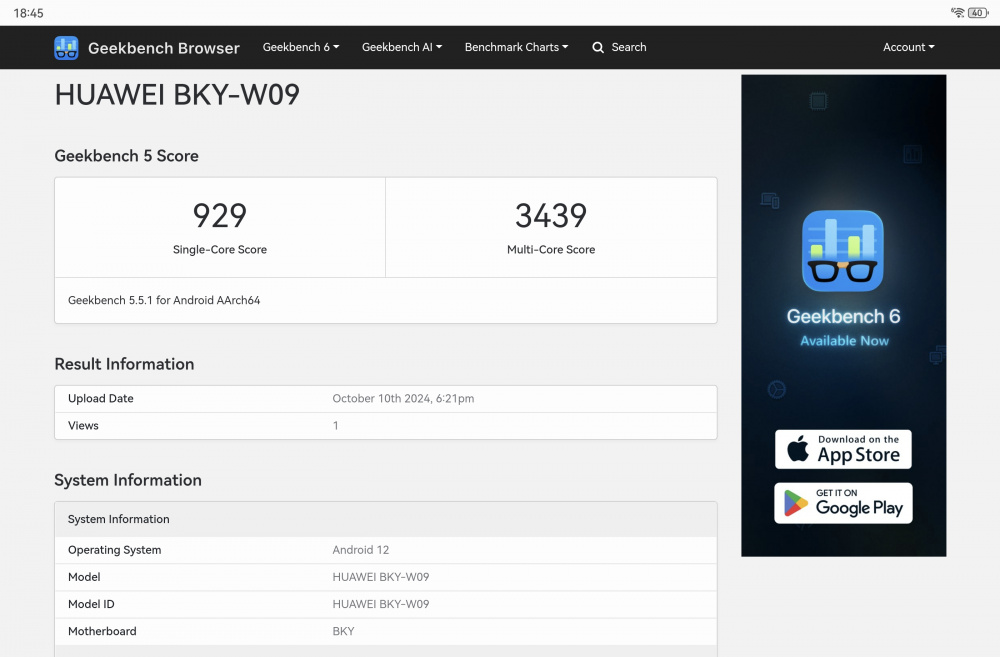Tap the Geekbench 6 app icon in ad
The image size is (1000, 657).
pyautogui.click(x=843, y=250)
